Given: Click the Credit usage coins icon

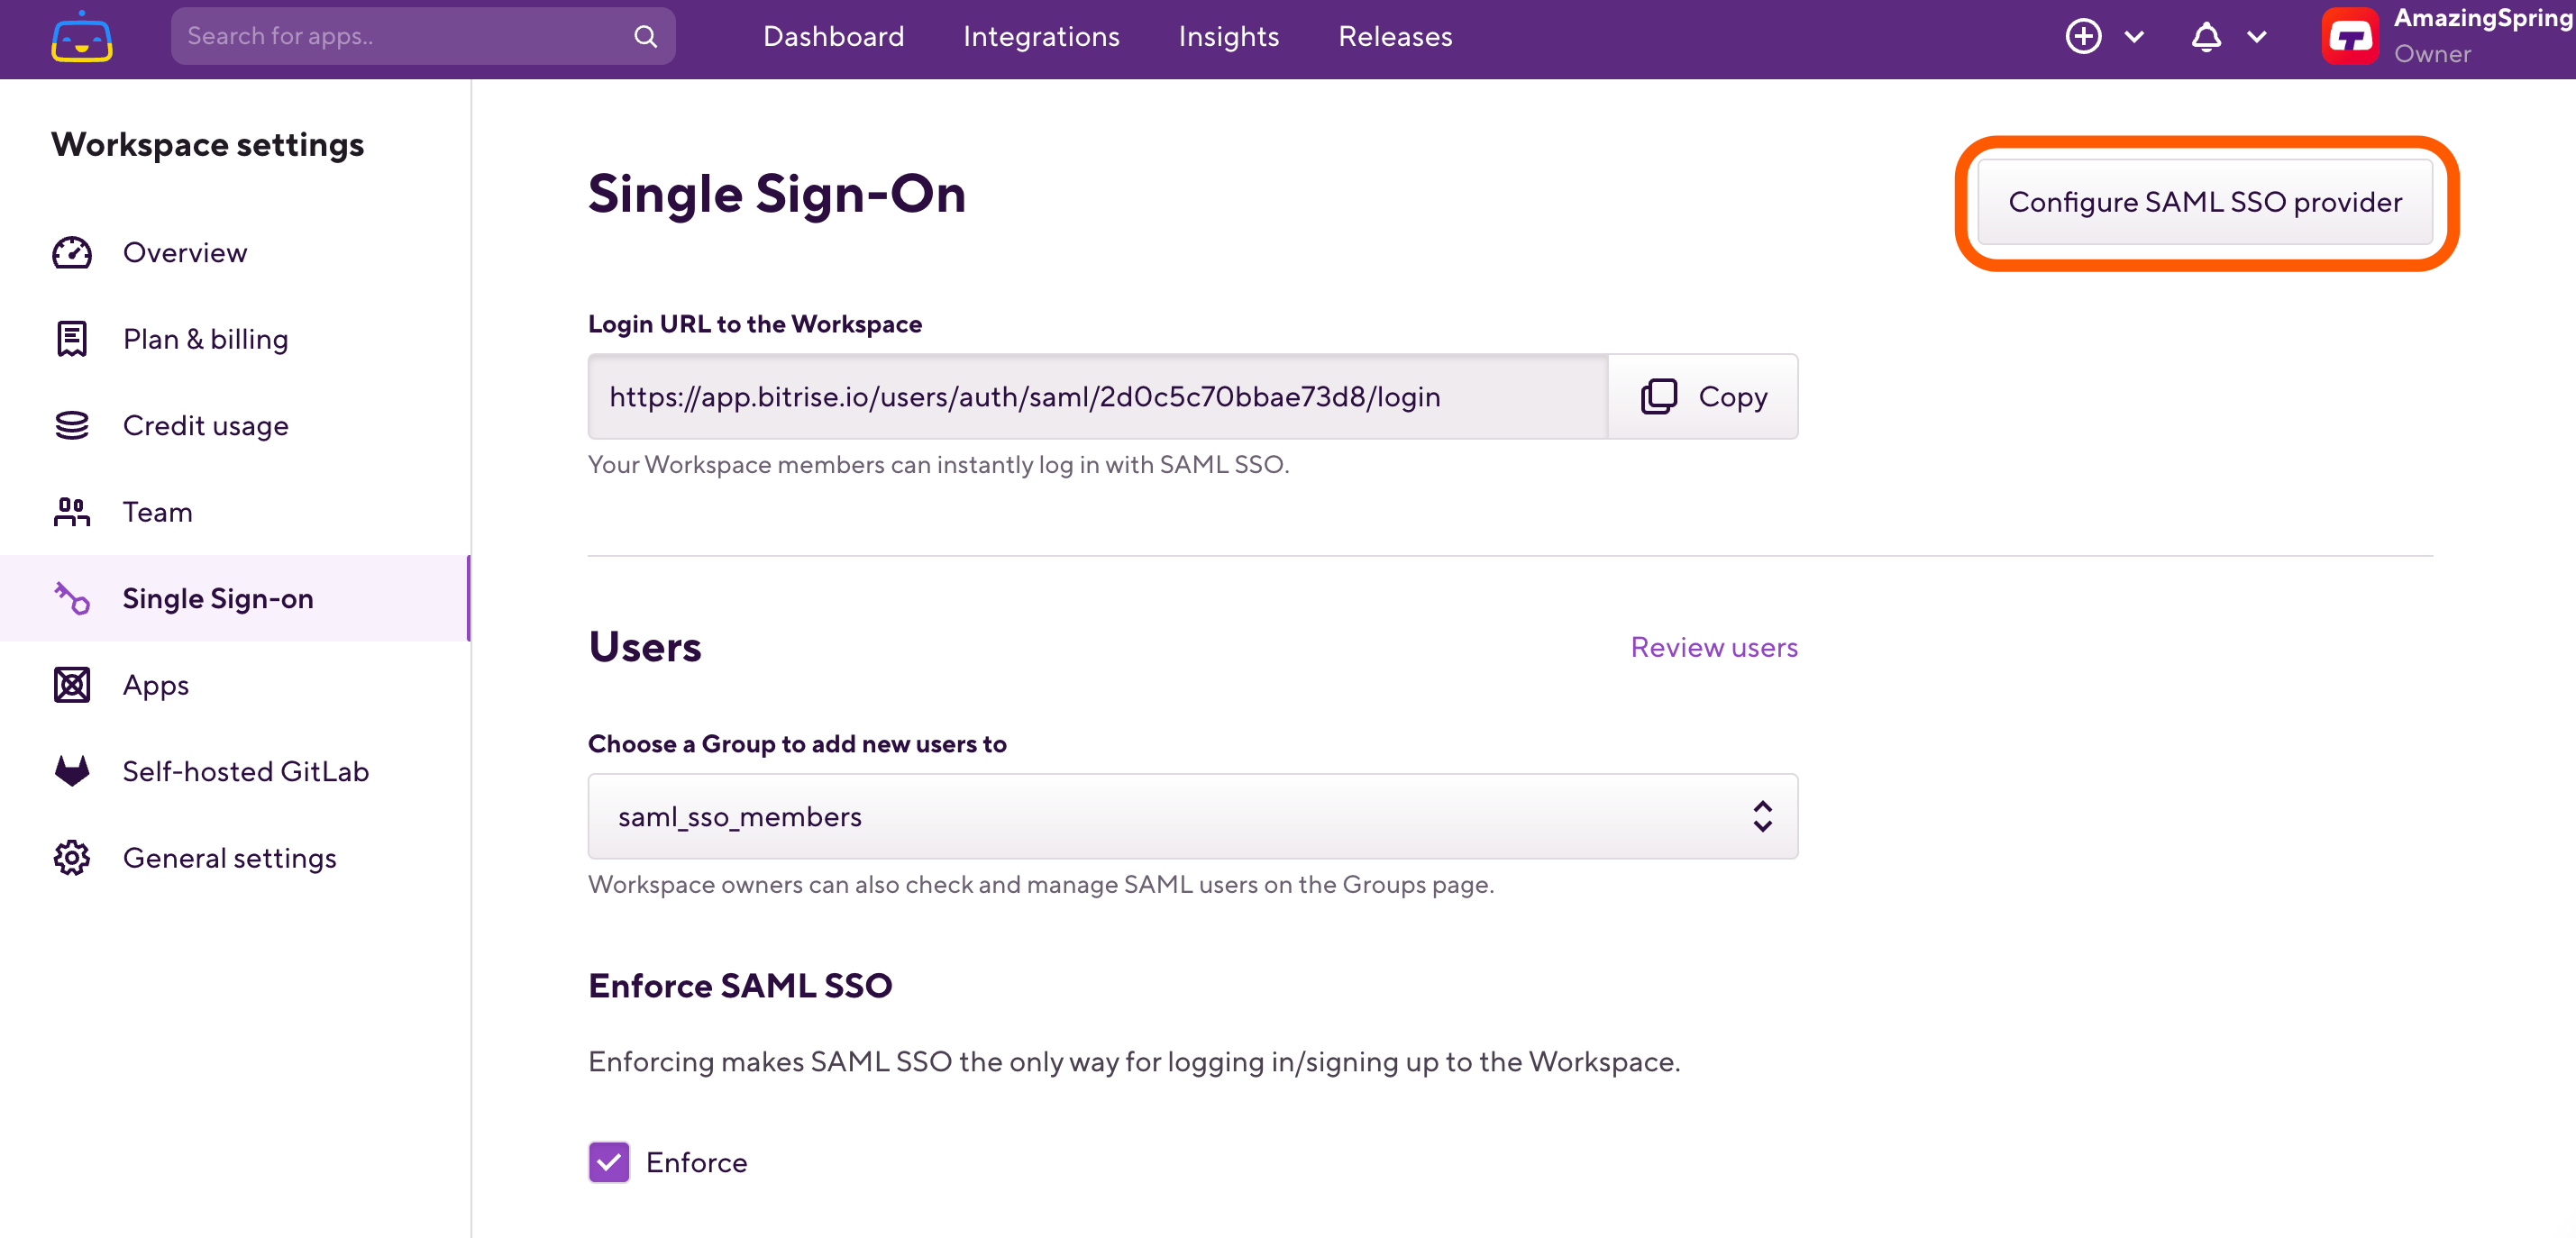Looking at the screenshot, I should click(x=72, y=426).
